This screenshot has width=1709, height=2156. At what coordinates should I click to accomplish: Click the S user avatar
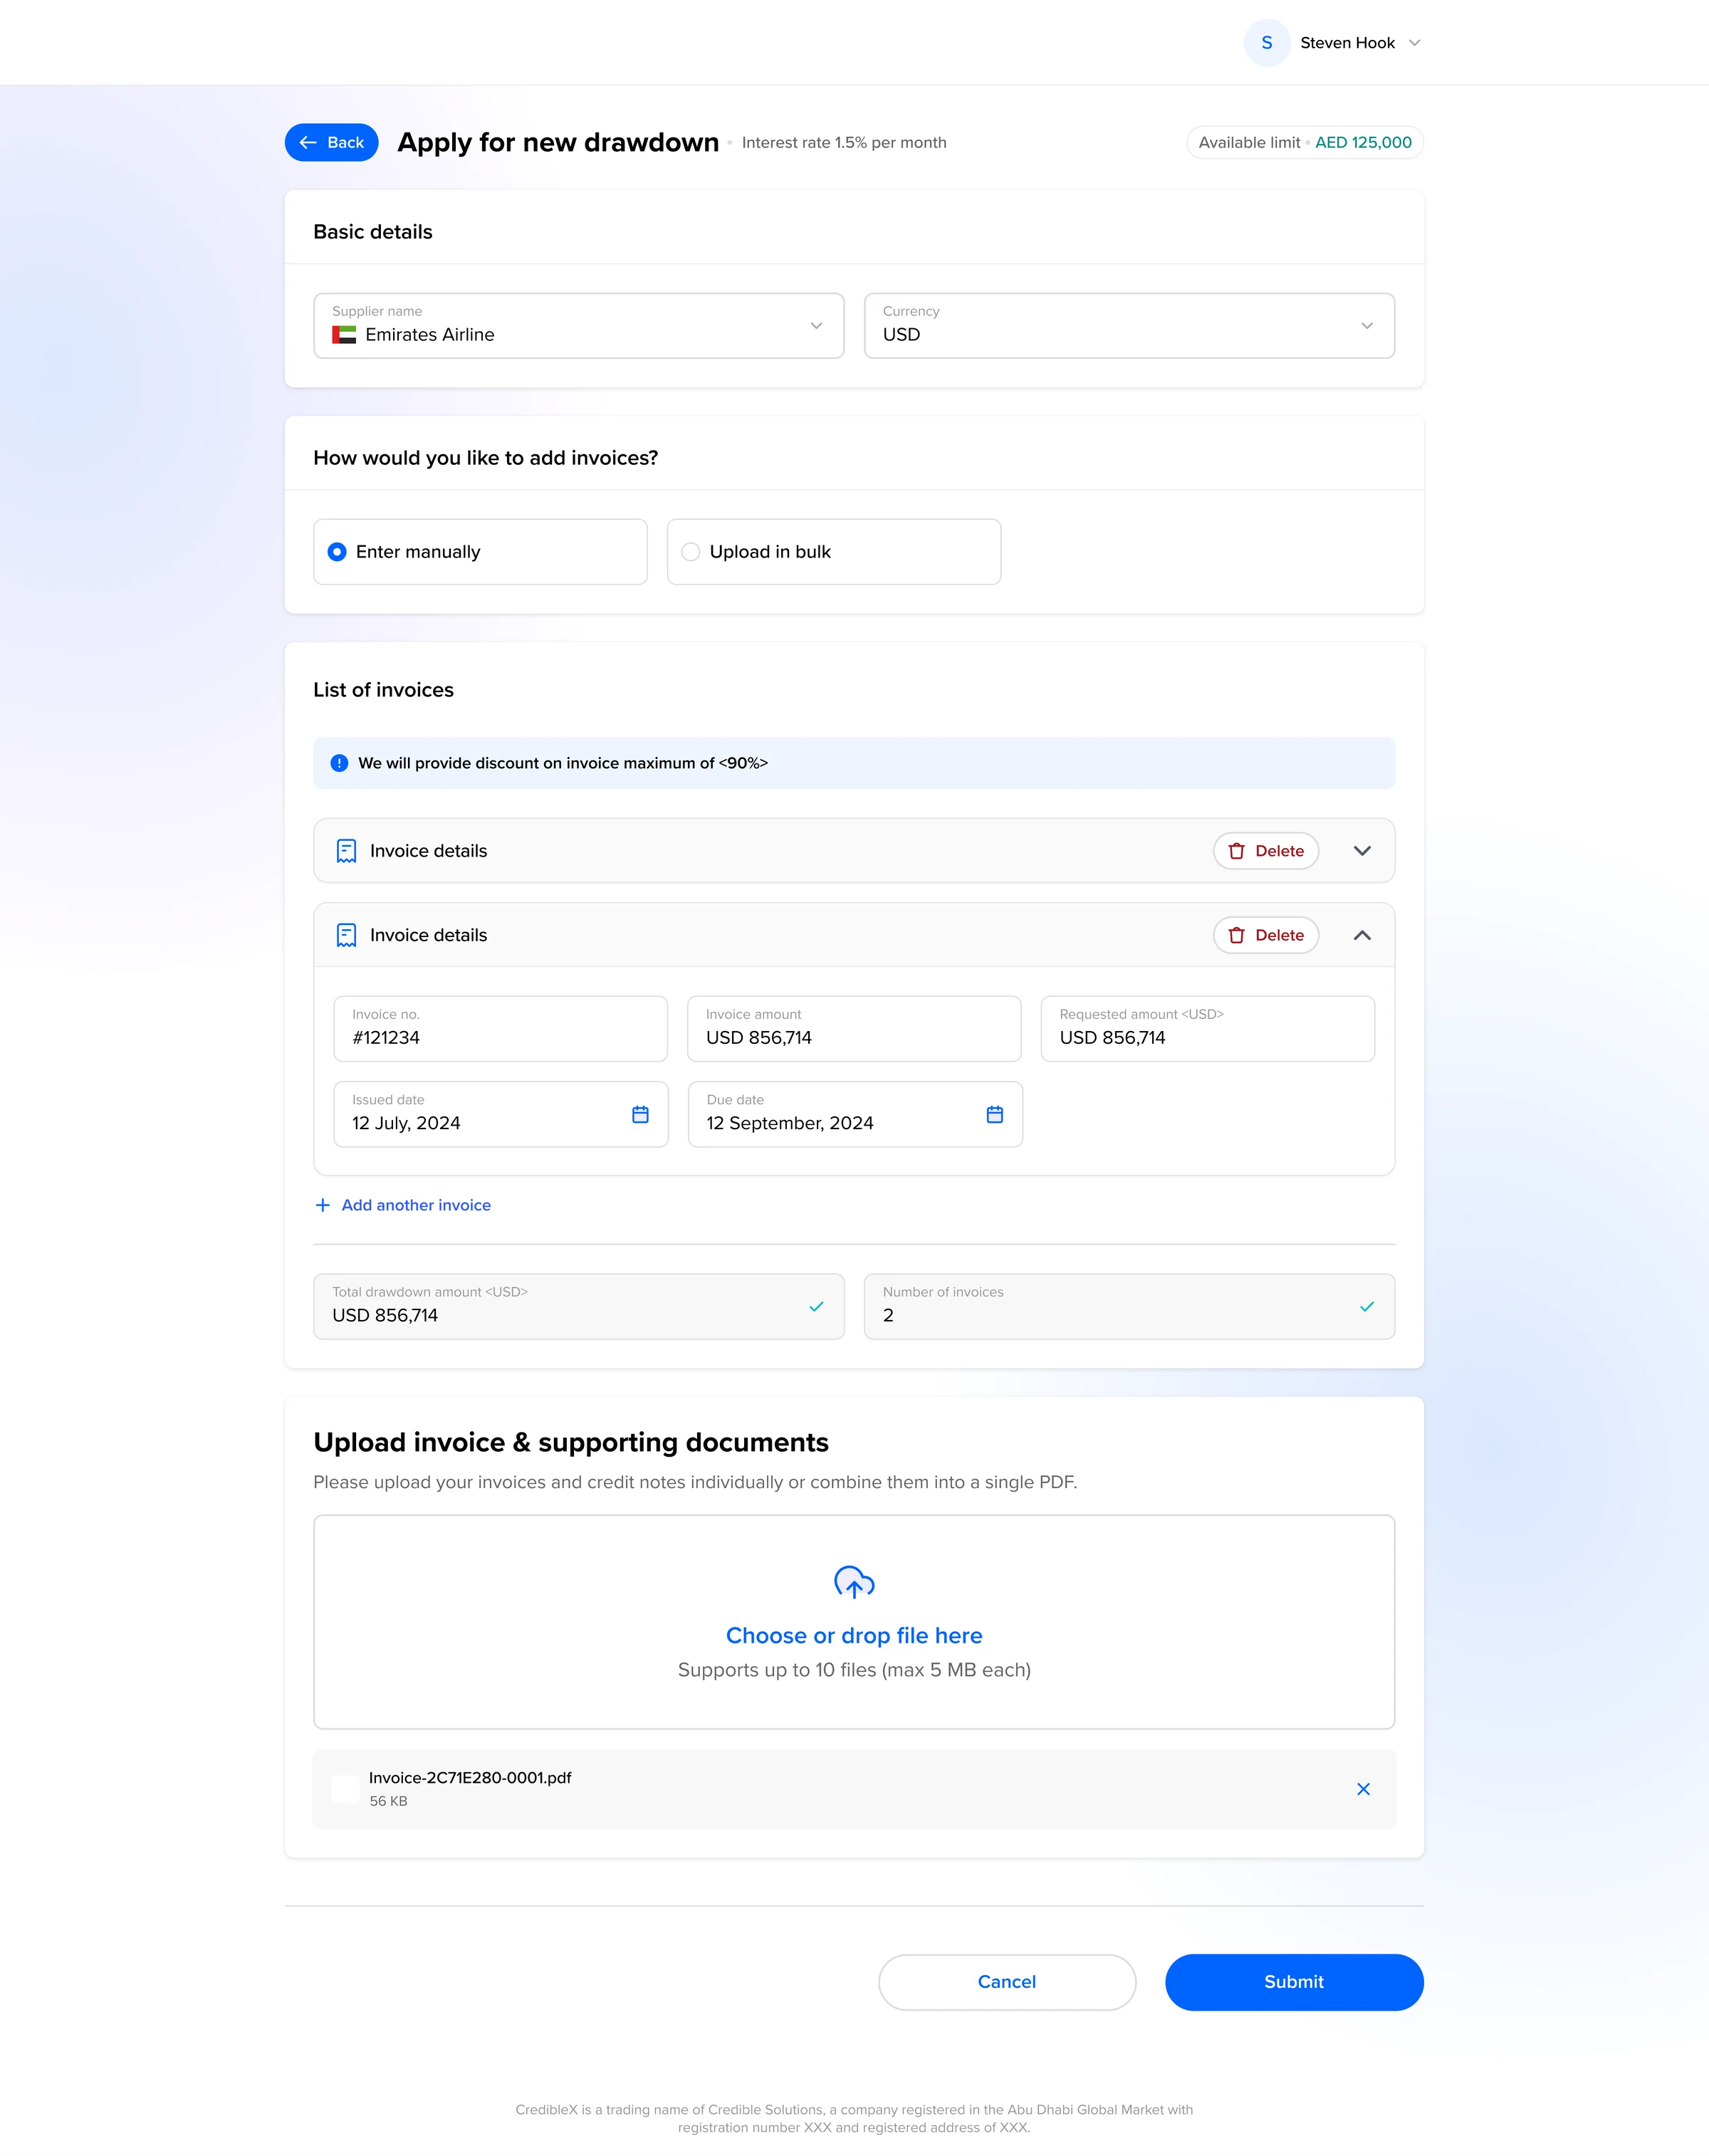1266,43
